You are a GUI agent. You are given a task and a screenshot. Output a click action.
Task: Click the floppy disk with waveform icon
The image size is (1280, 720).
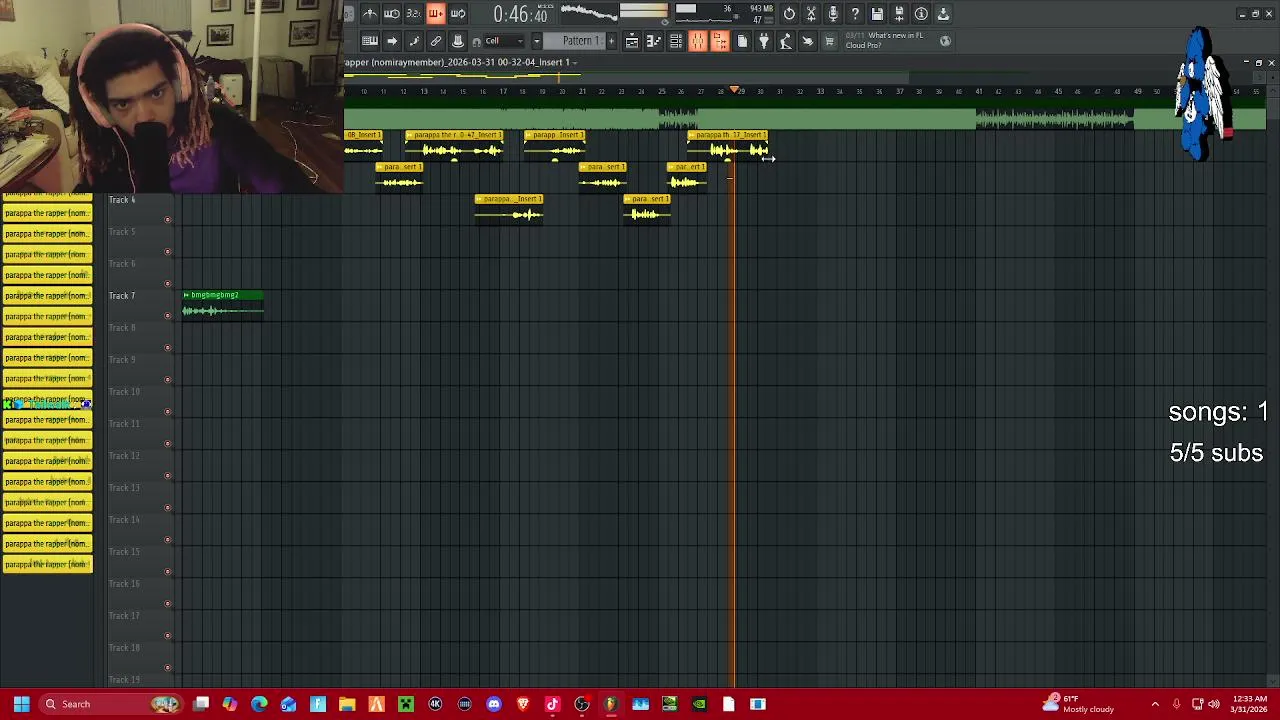point(900,14)
